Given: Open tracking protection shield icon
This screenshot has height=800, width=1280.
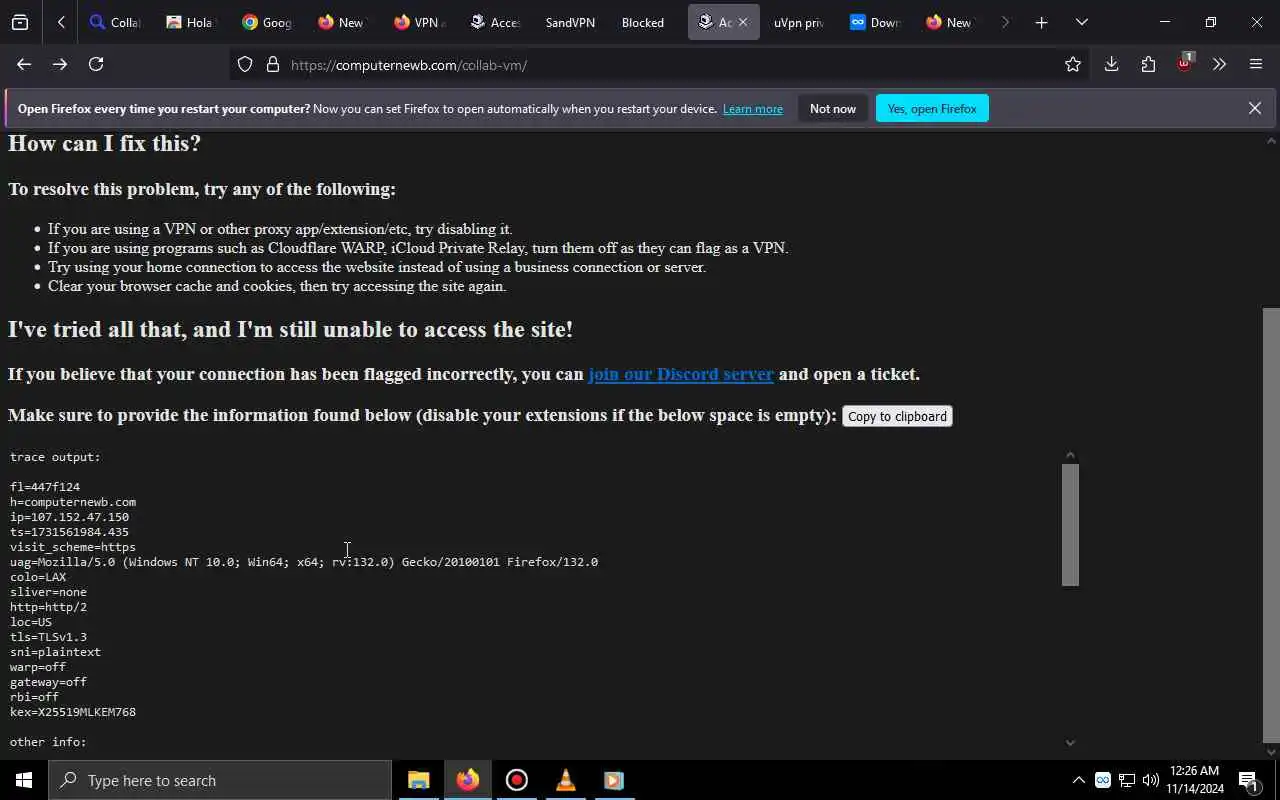Looking at the screenshot, I should 245,65.
